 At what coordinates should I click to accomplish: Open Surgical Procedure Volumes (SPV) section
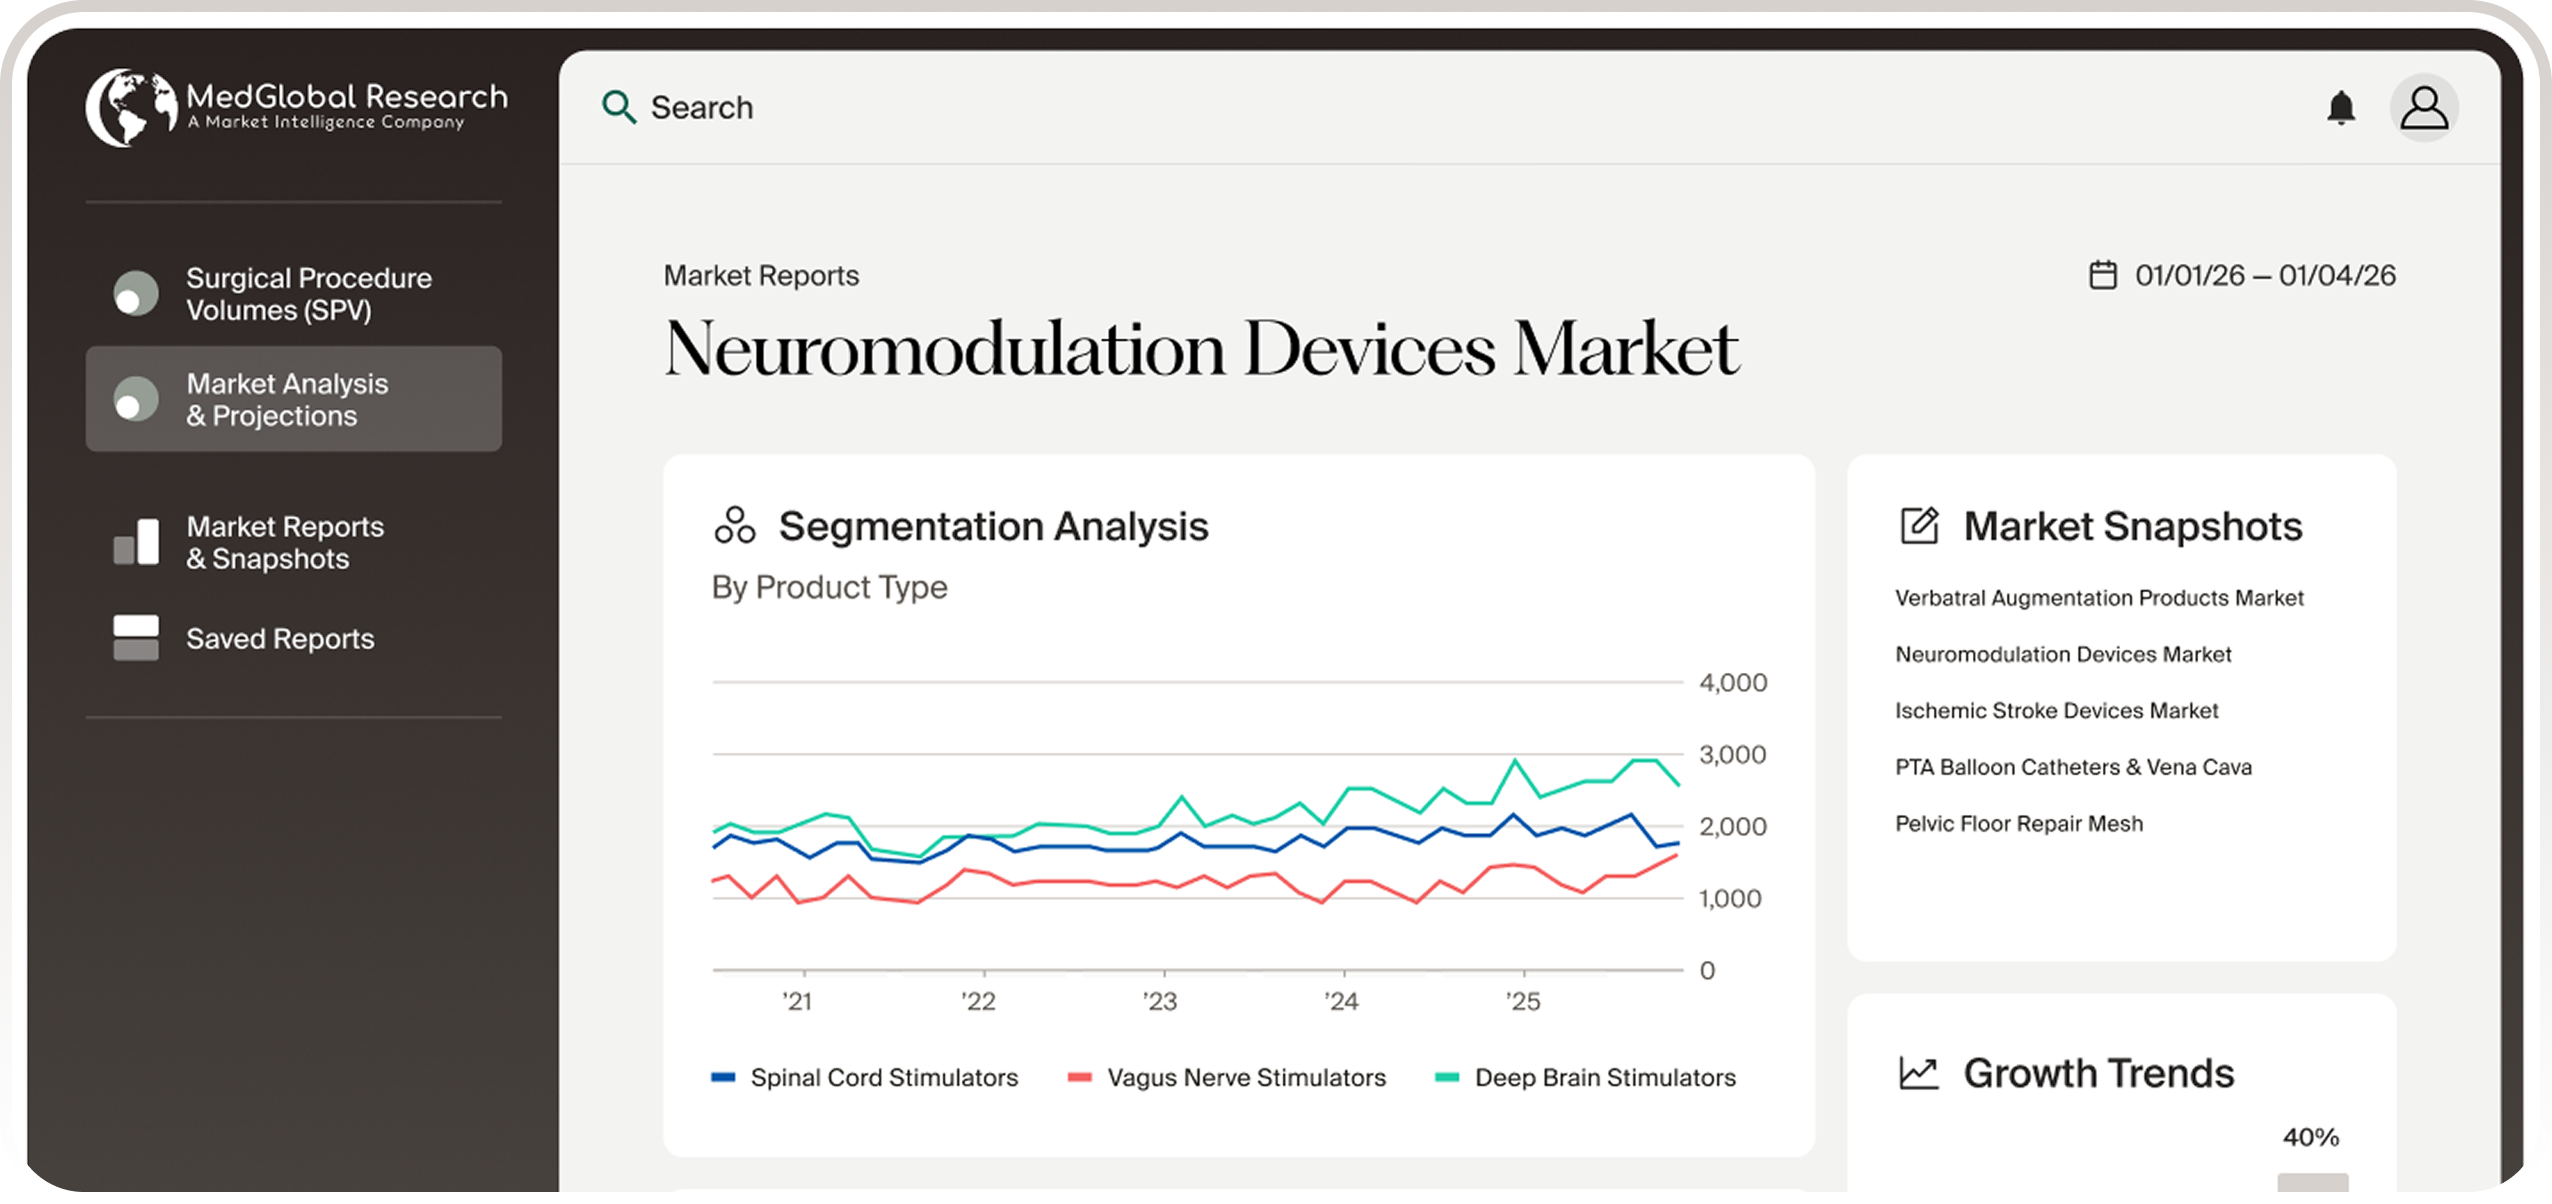click(294, 294)
